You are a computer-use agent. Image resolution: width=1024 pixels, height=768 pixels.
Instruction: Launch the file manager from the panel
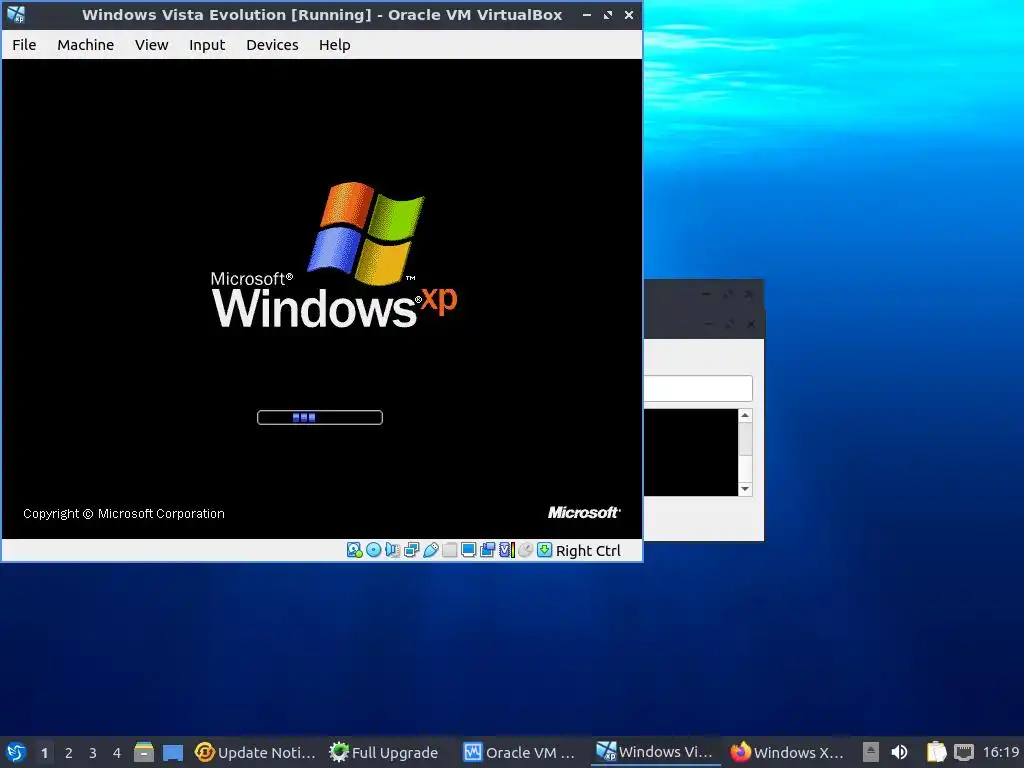pyautogui.click(x=144, y=752)
